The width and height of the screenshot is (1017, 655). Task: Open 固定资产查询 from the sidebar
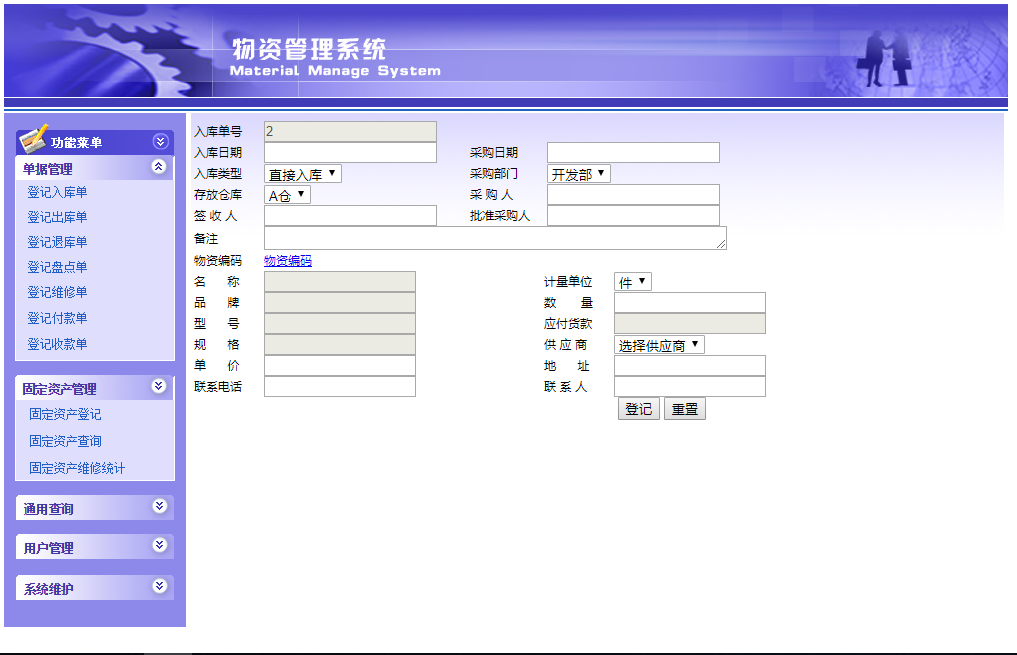coord(65,441)
